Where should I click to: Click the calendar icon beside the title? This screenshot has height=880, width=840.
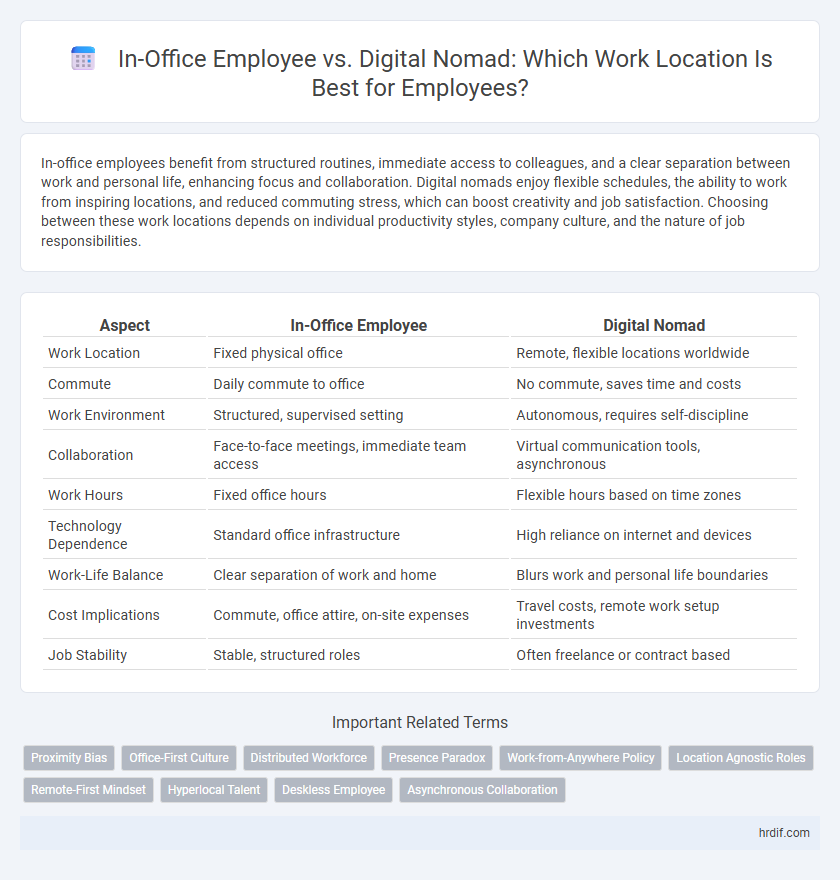click(x=83, y=59)
